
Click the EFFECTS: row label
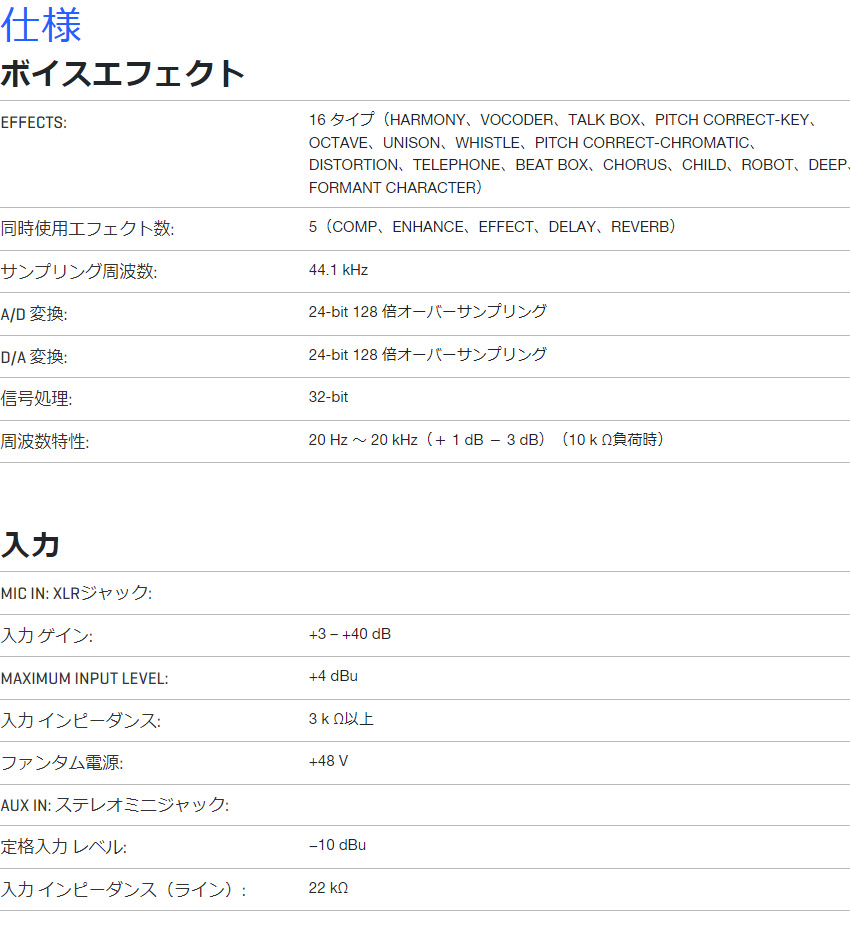click(34, 122)
